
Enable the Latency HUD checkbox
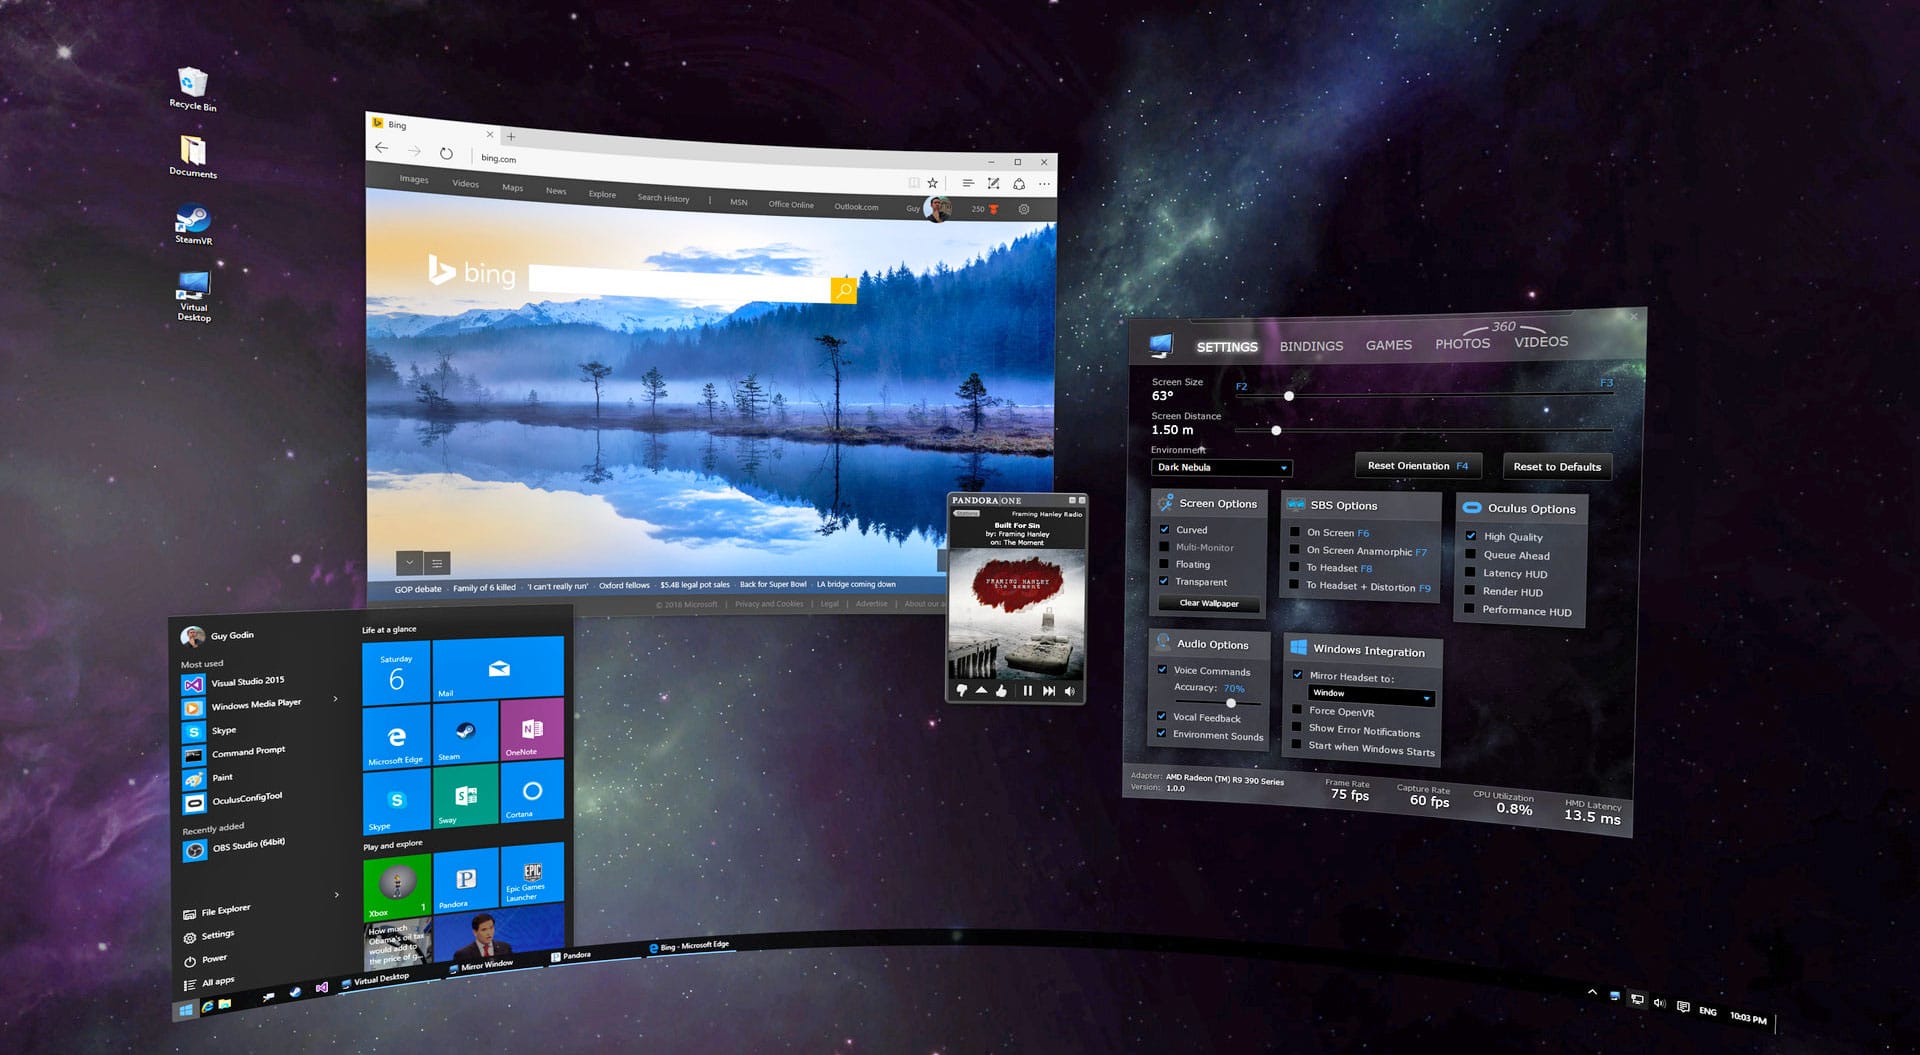click(1470, 572)
